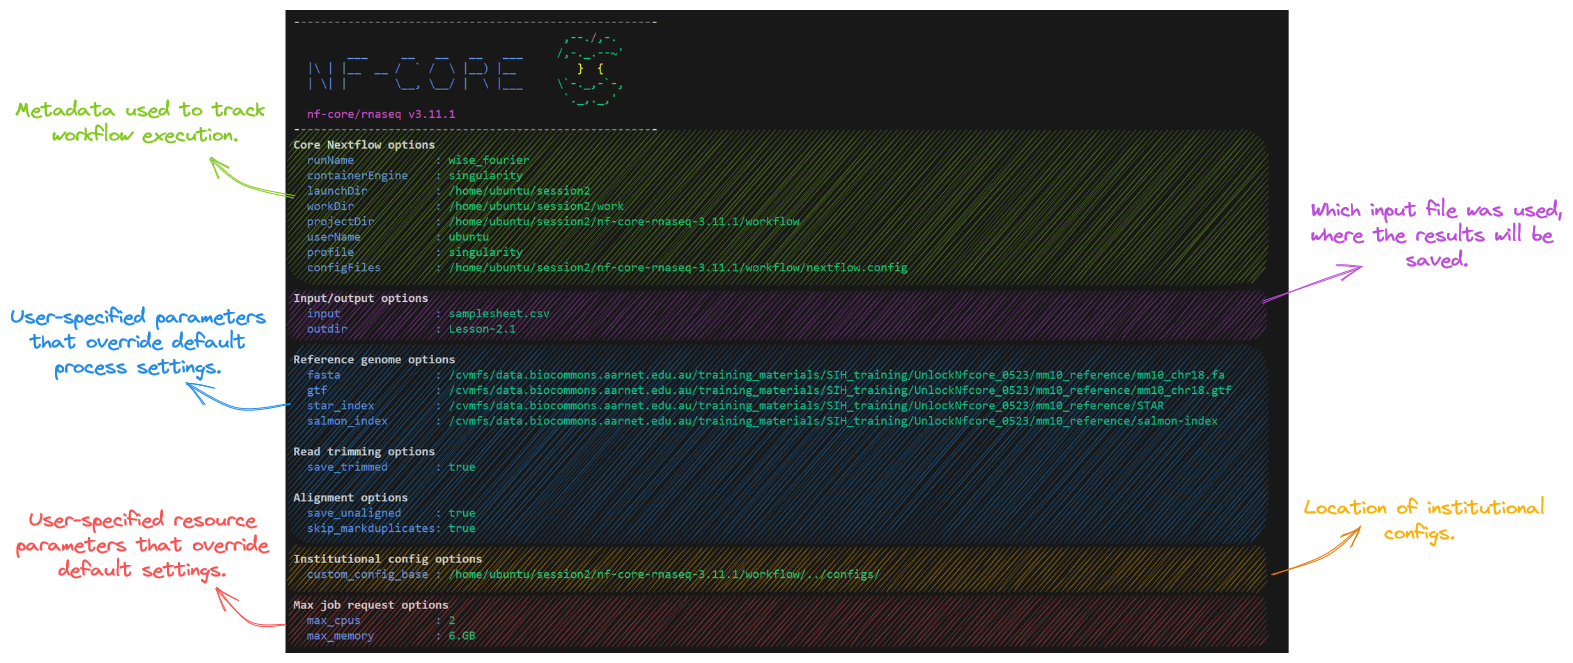Click the Institutional config options heading
The height and width of the screenshot is (663, 1573).
pos(388,559)
